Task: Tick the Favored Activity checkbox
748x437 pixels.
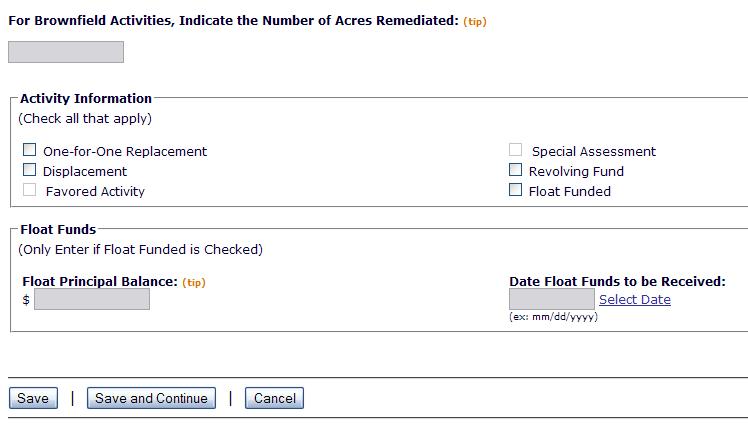Action: tap(30, 190)
